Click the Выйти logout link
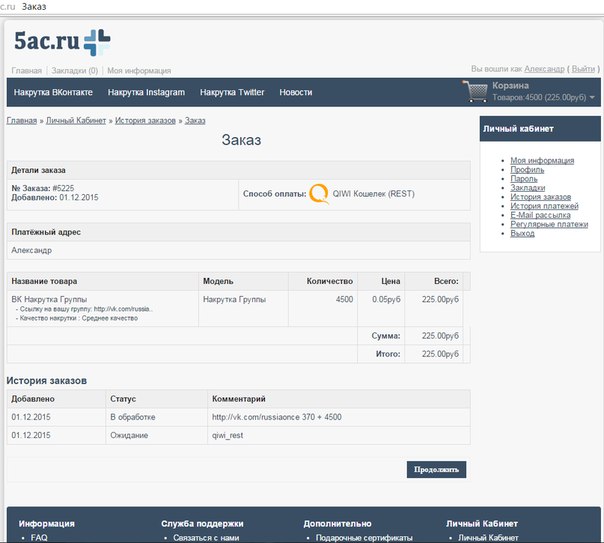 tap(583, 69)
